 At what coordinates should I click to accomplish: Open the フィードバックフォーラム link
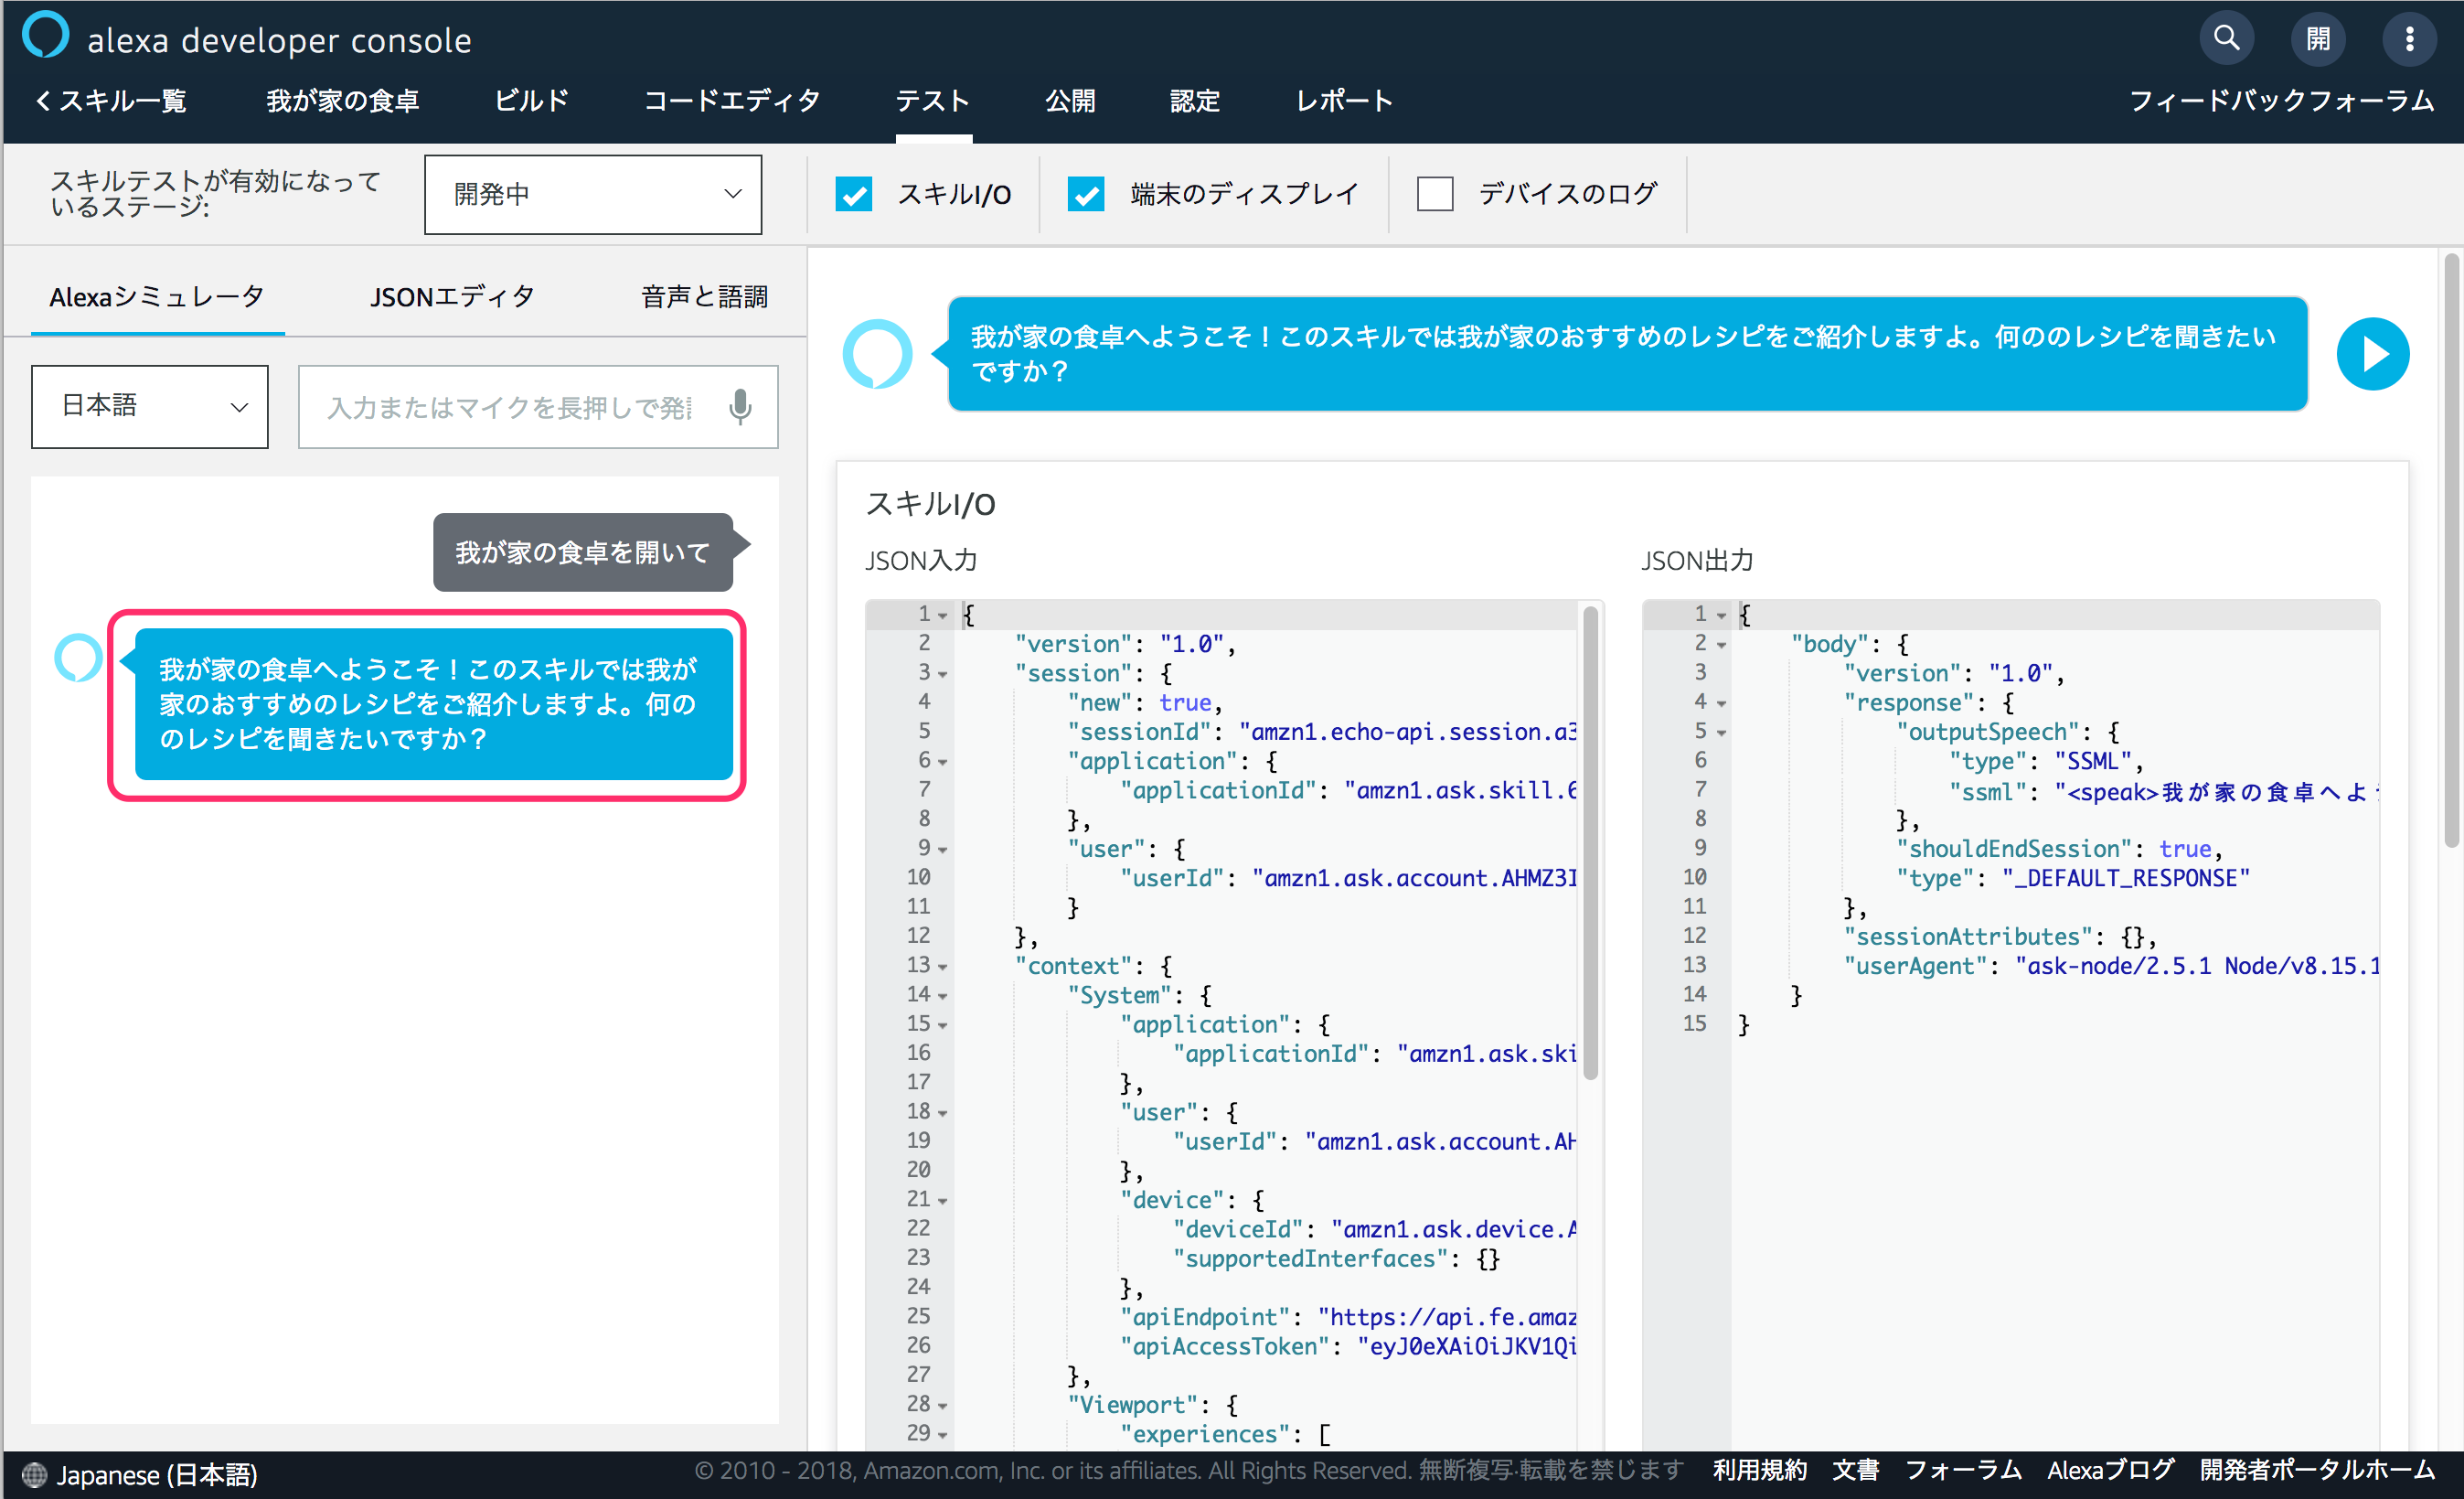point(2281,101)
